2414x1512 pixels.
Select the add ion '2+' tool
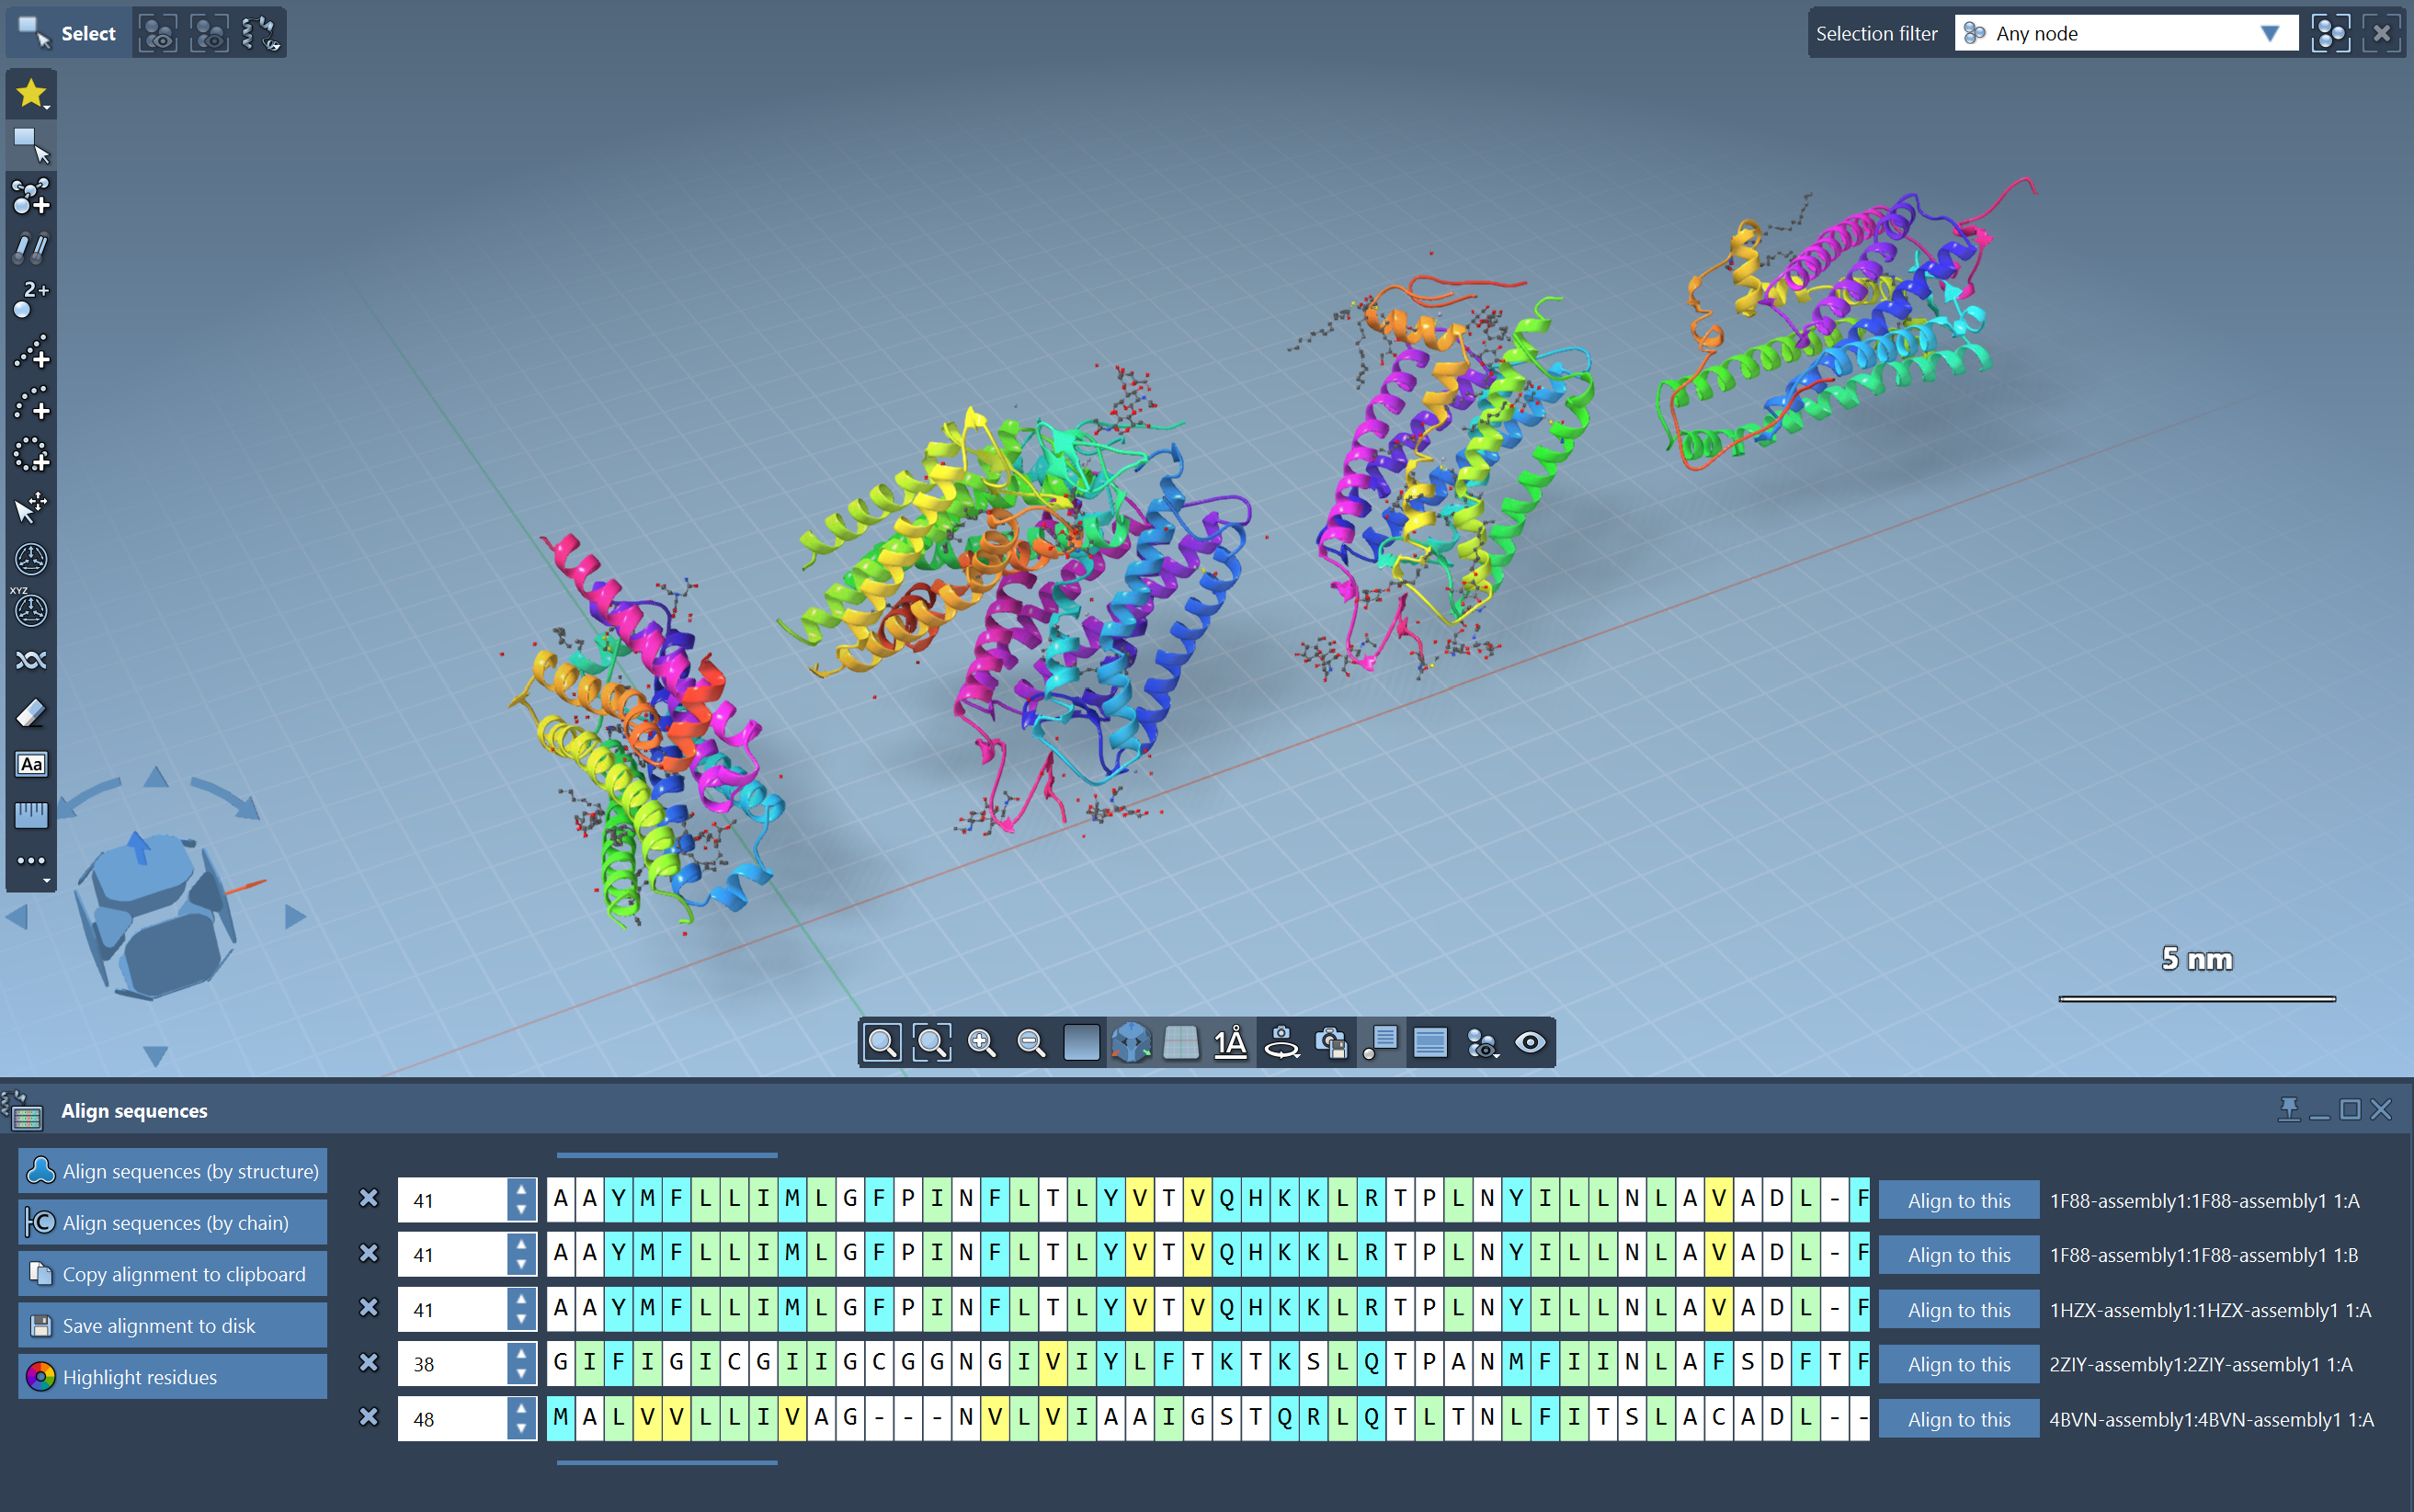31,298
